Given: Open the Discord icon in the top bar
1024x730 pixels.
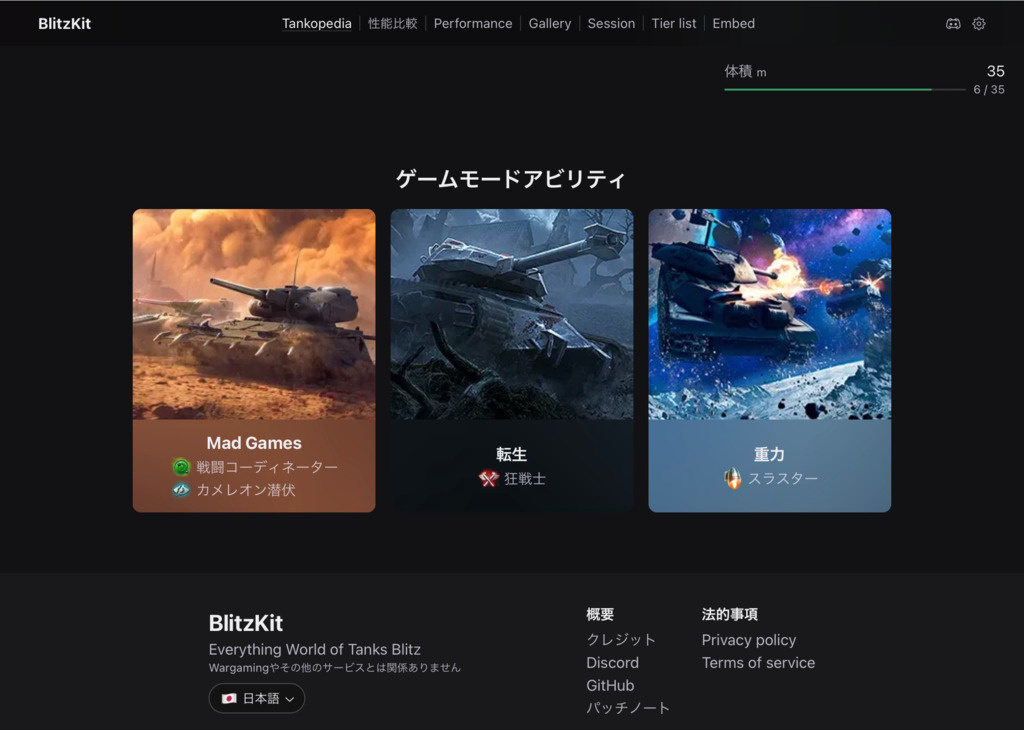Looking at the screenshot, I should point(953,24).
